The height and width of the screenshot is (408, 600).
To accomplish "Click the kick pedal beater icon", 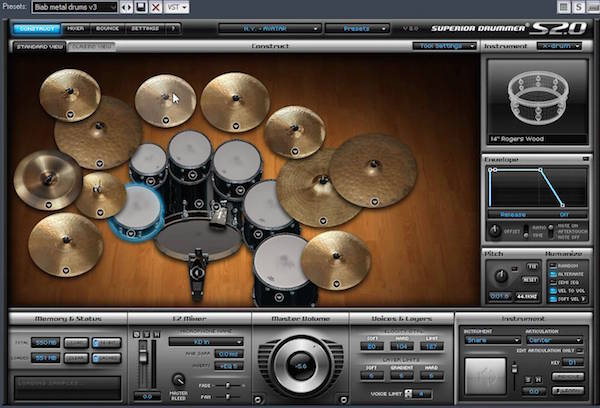I will tap(197, 273).
